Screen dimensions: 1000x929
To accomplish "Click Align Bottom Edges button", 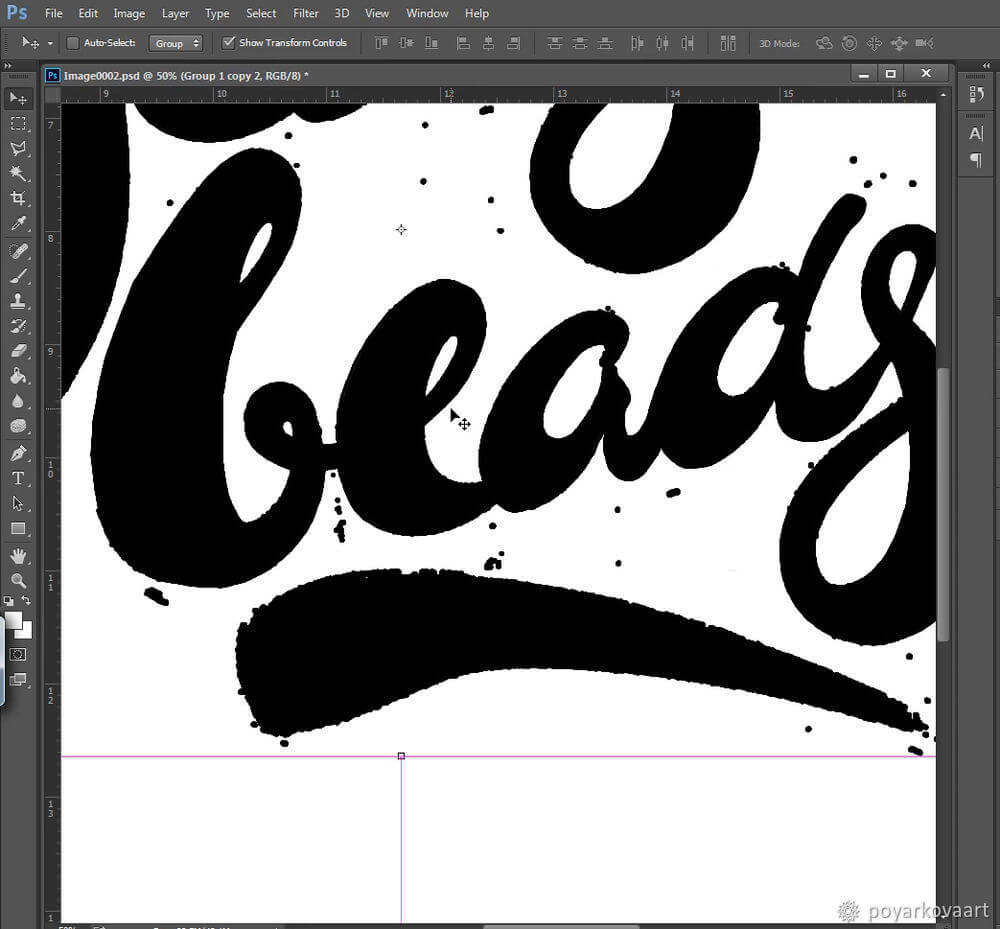I will click(432, 43).
